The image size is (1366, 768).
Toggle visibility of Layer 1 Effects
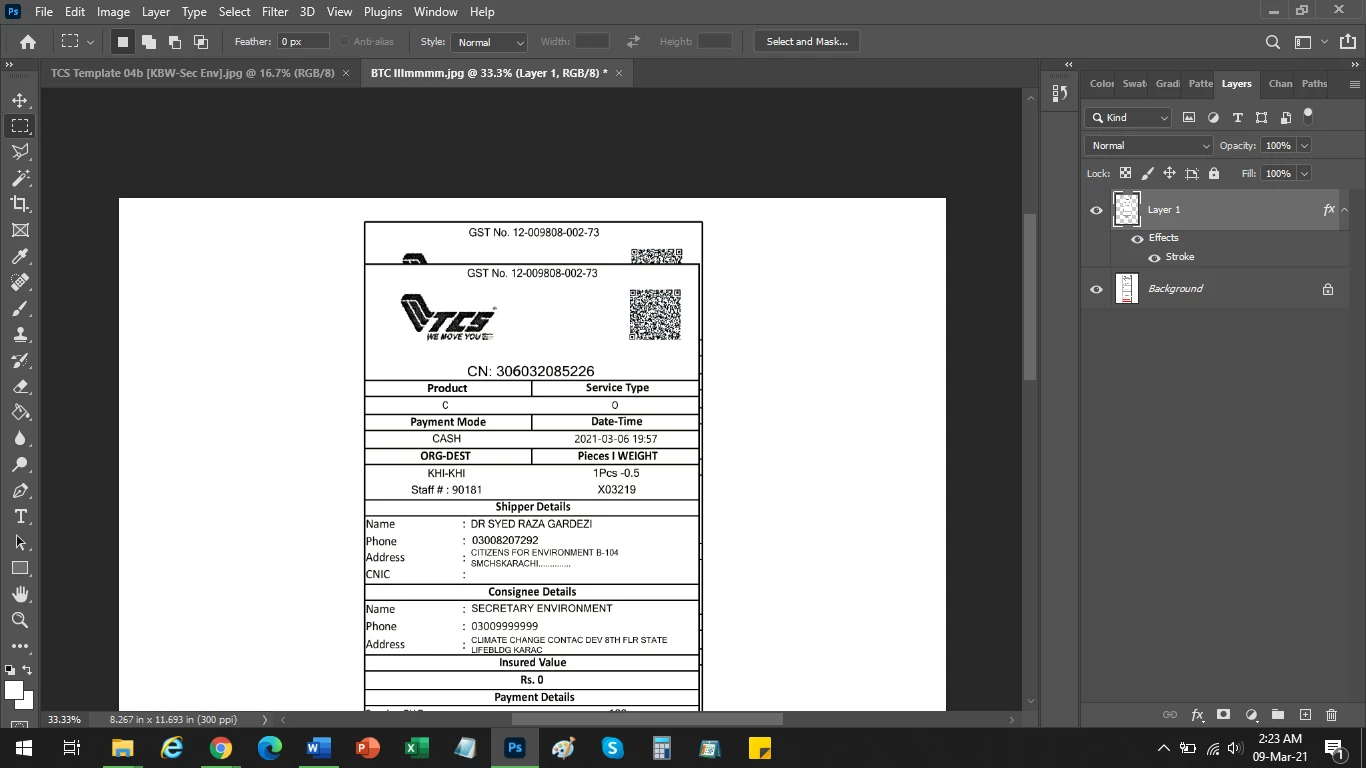tap(1137, 239)
